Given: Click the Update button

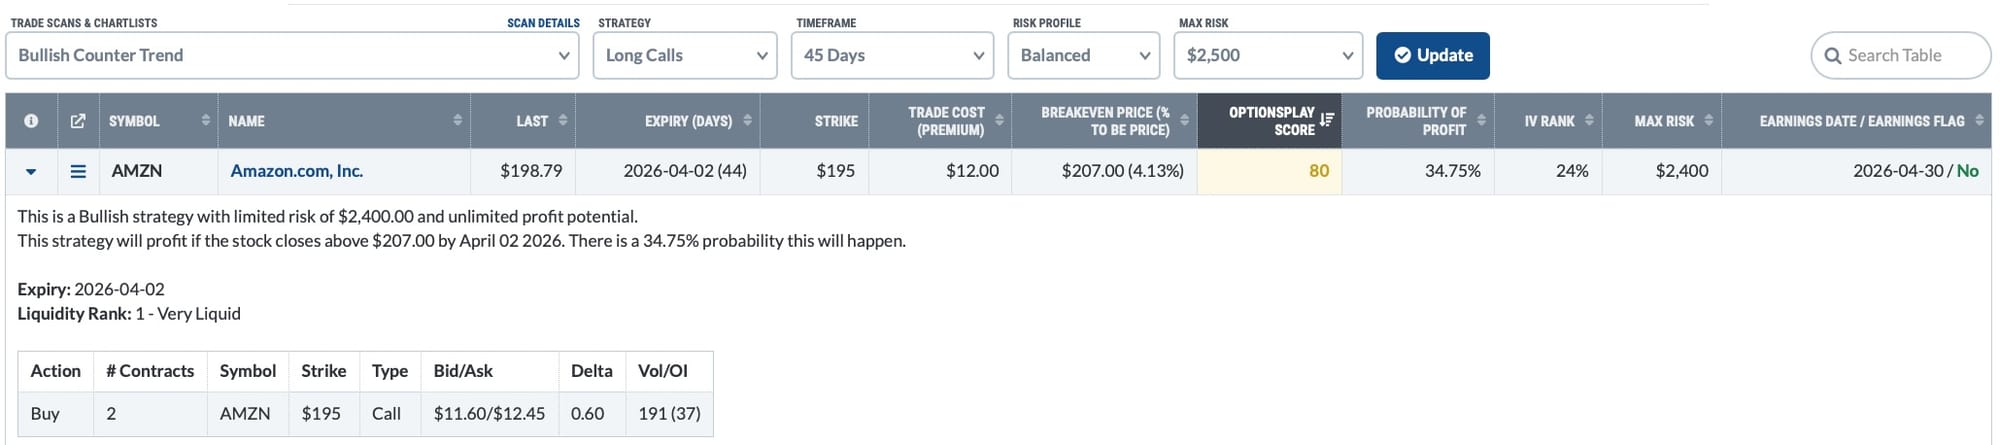Looking at the screenshot, I should 1432,56.
